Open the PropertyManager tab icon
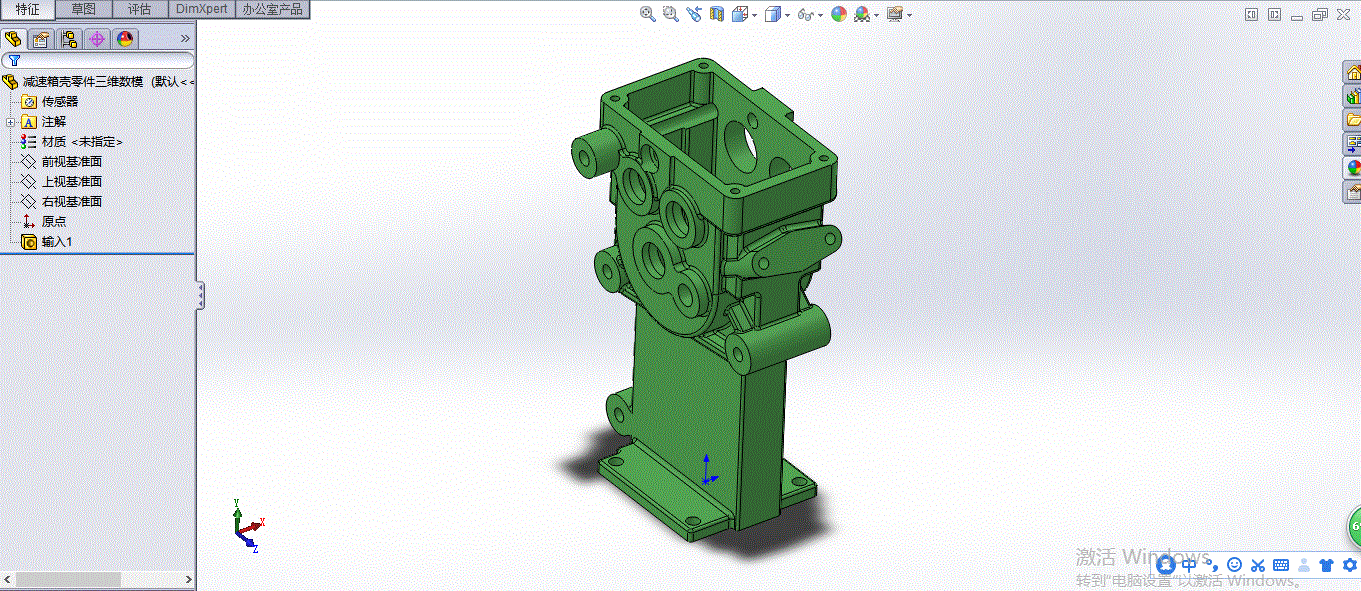This screenshot has height=591, width=1361. [41, 39]
